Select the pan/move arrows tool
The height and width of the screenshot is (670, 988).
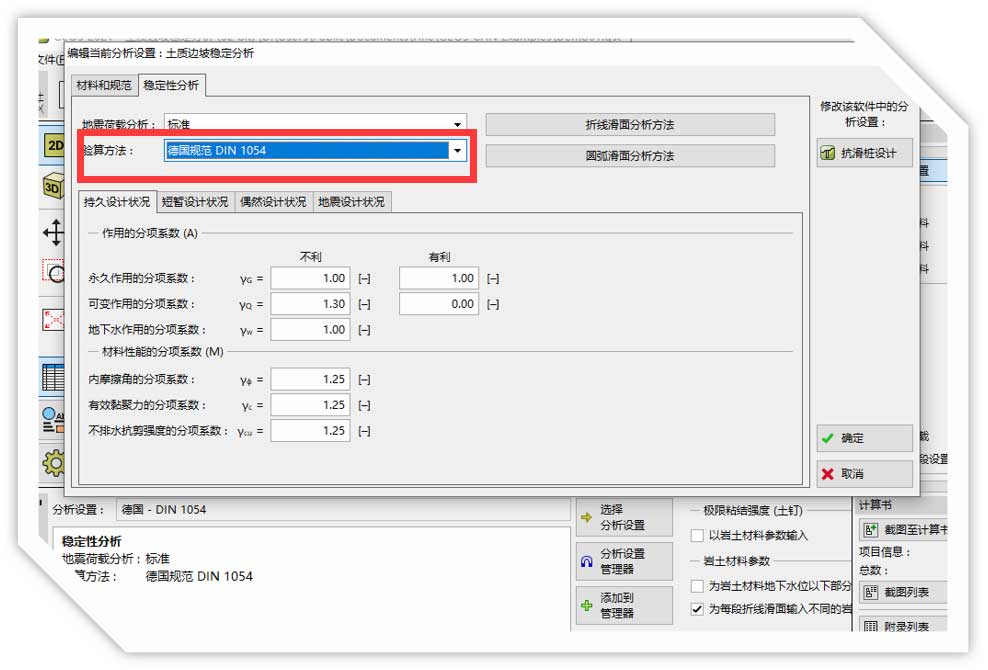pos(52,233)
